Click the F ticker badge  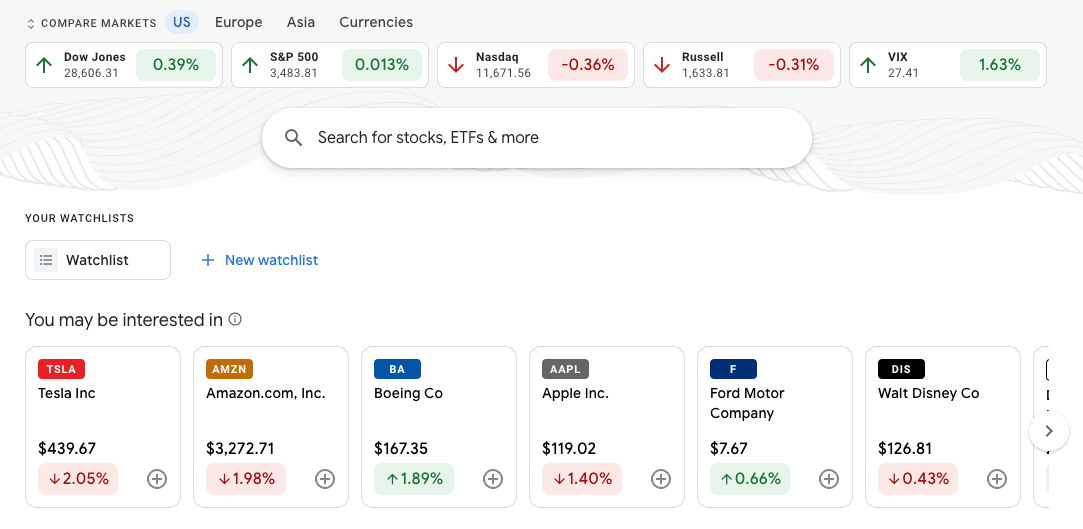[x=734, y=369]
